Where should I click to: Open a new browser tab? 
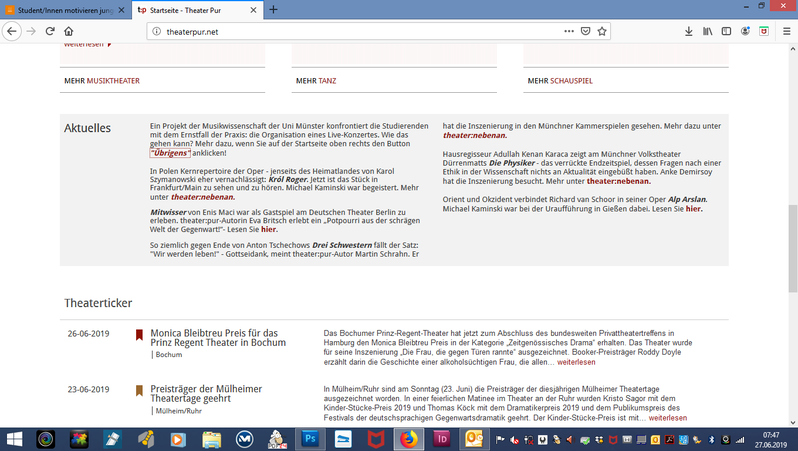(273, 10)
